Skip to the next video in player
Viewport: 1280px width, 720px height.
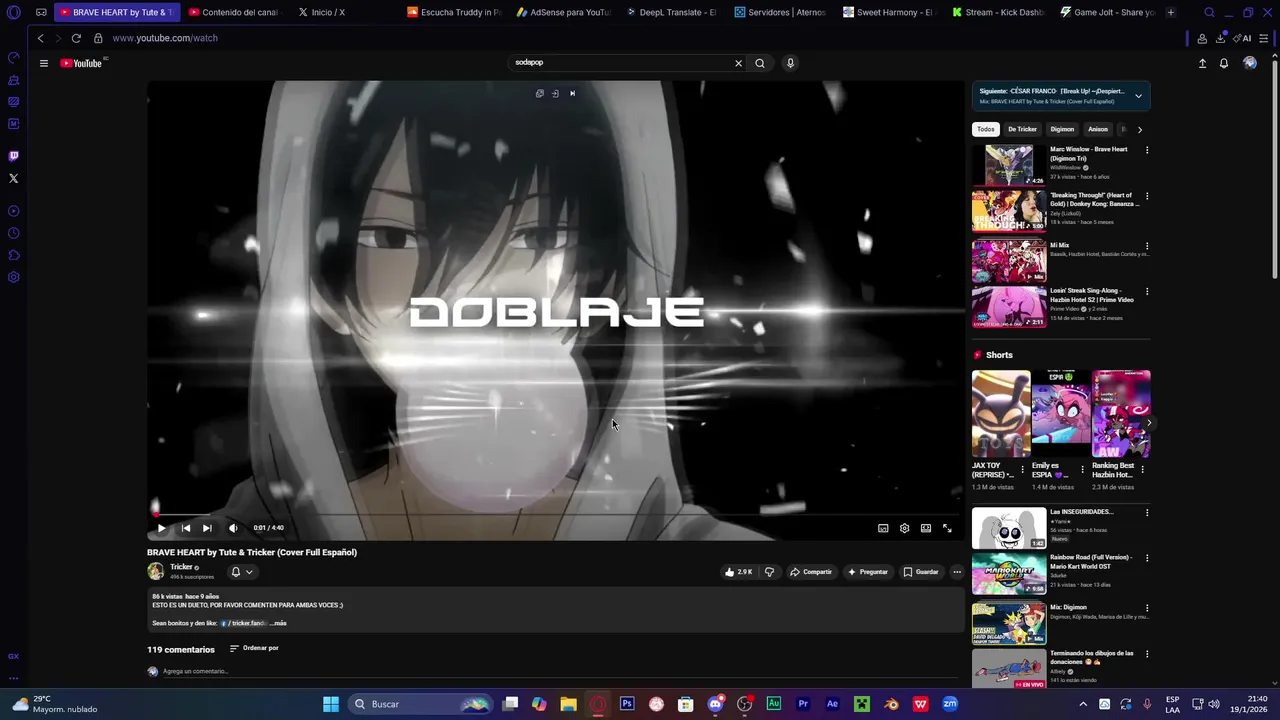point(207,528)
